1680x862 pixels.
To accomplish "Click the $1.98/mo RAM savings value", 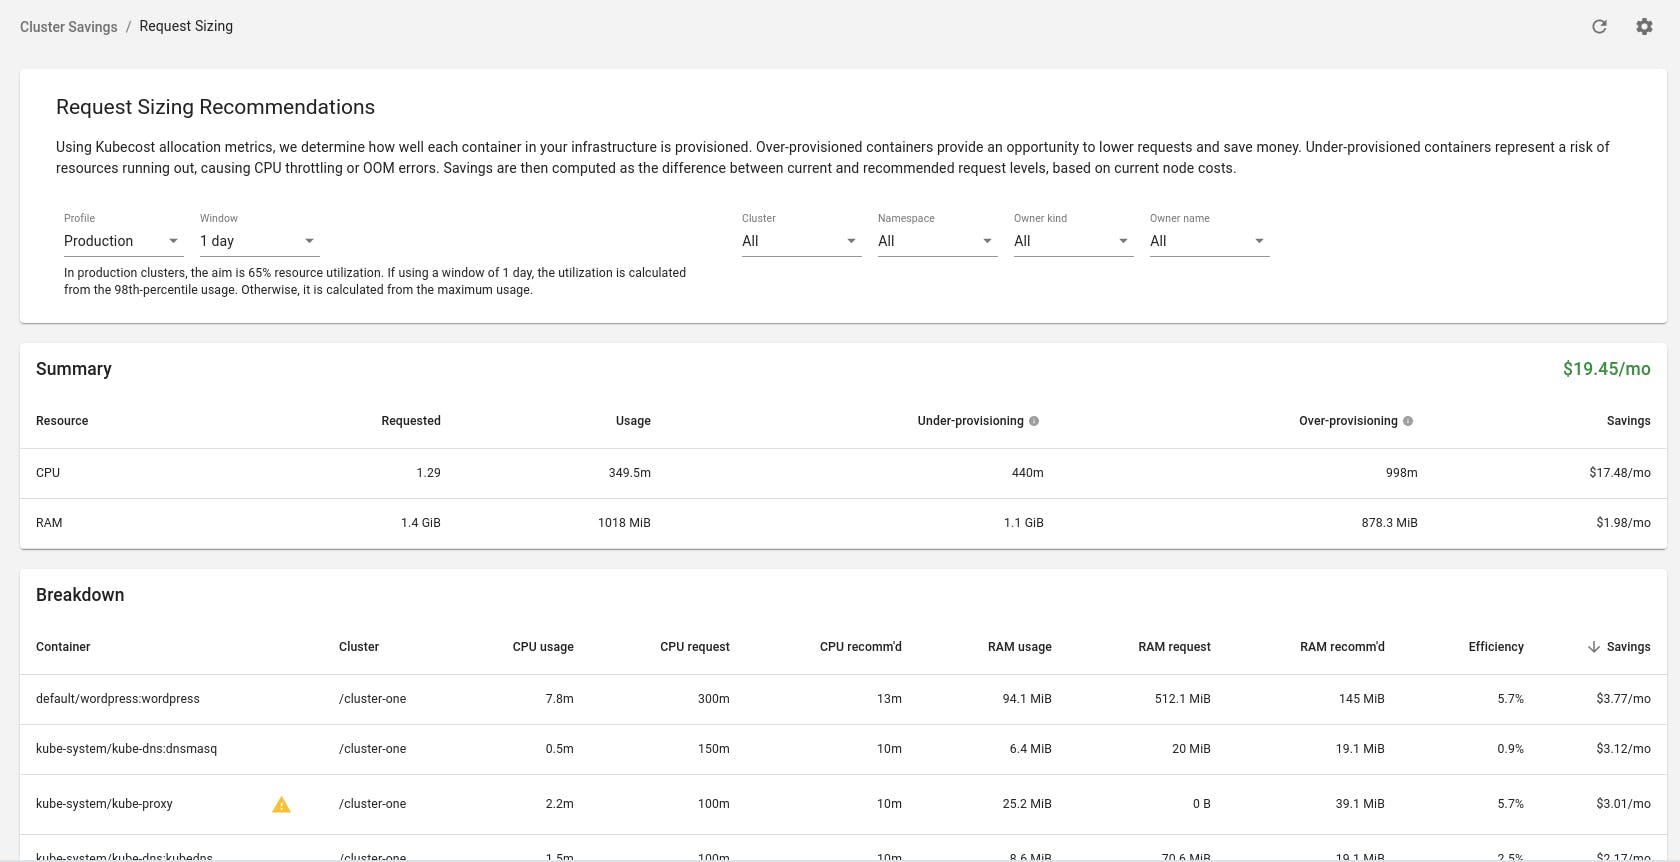I will pos(1623,523).
